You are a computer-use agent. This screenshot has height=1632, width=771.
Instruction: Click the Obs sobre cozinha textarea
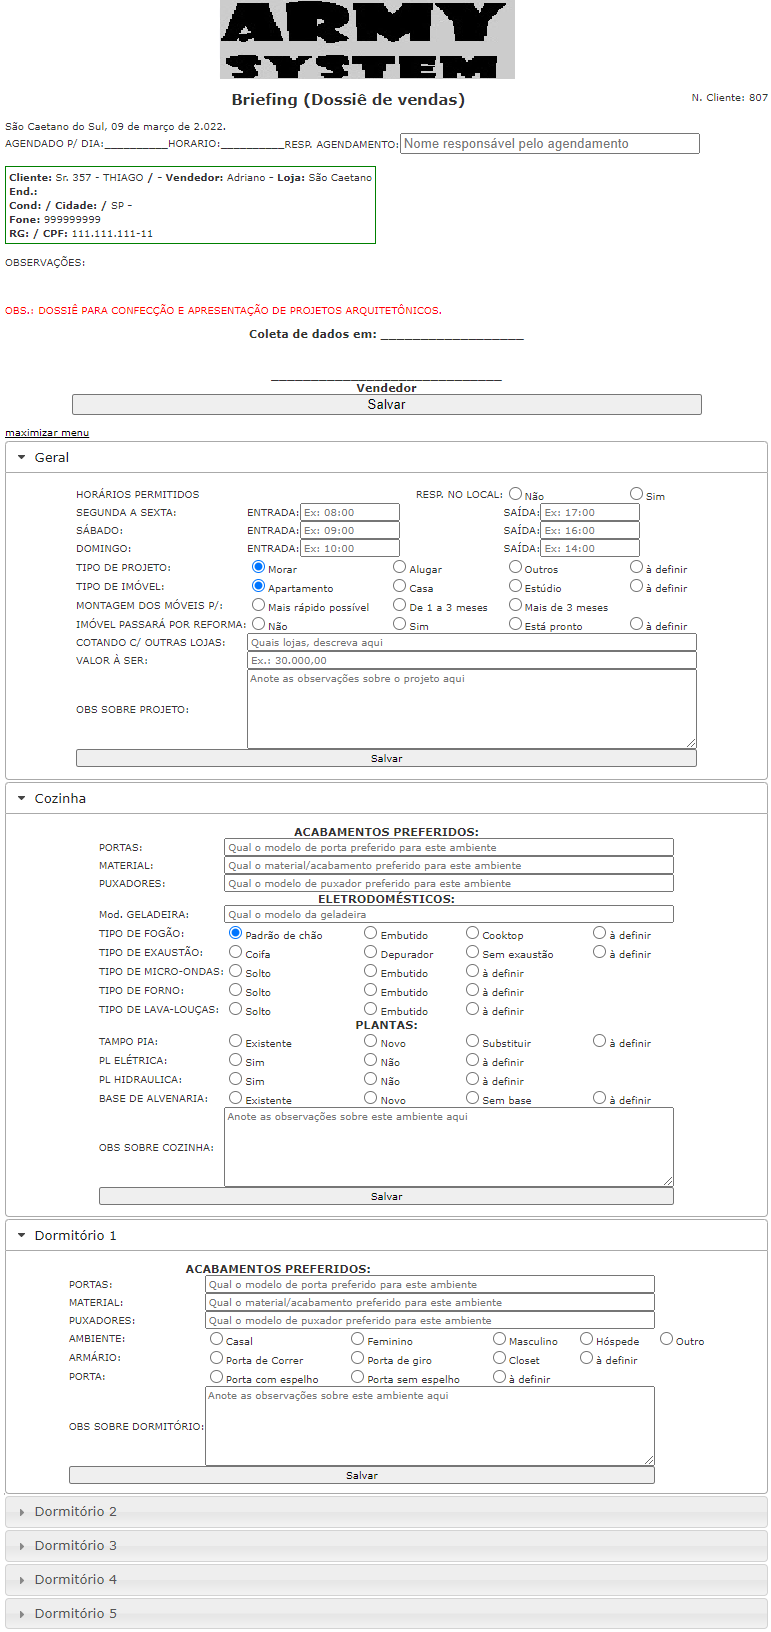(x=449, y=1147)
